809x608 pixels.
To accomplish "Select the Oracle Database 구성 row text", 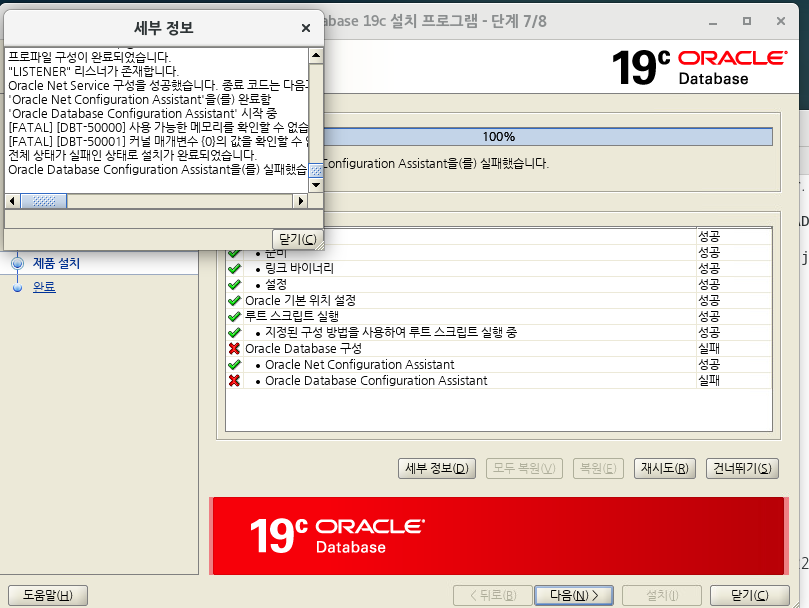I will pyautogui.click(x=303, y=348).
